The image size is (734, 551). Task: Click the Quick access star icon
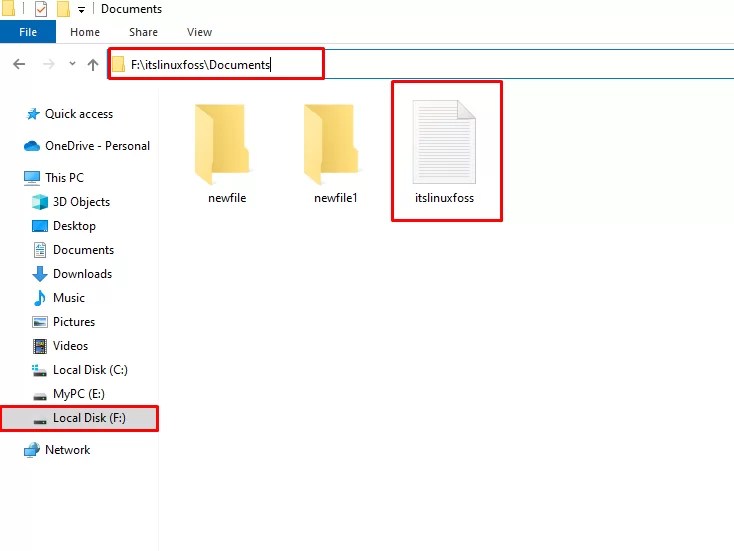(x=33, y=114)
